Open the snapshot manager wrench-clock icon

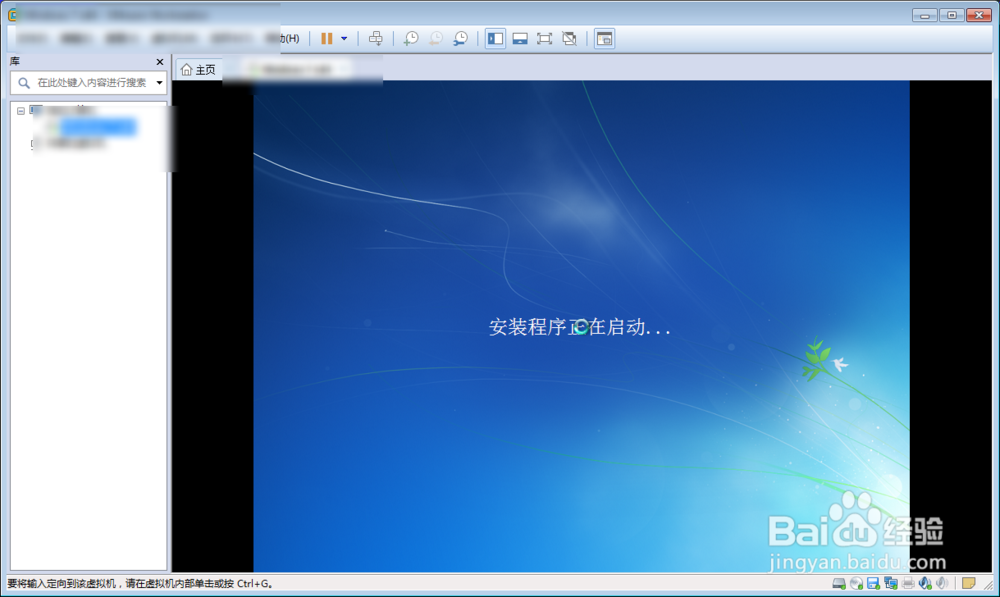pos(460,39)
